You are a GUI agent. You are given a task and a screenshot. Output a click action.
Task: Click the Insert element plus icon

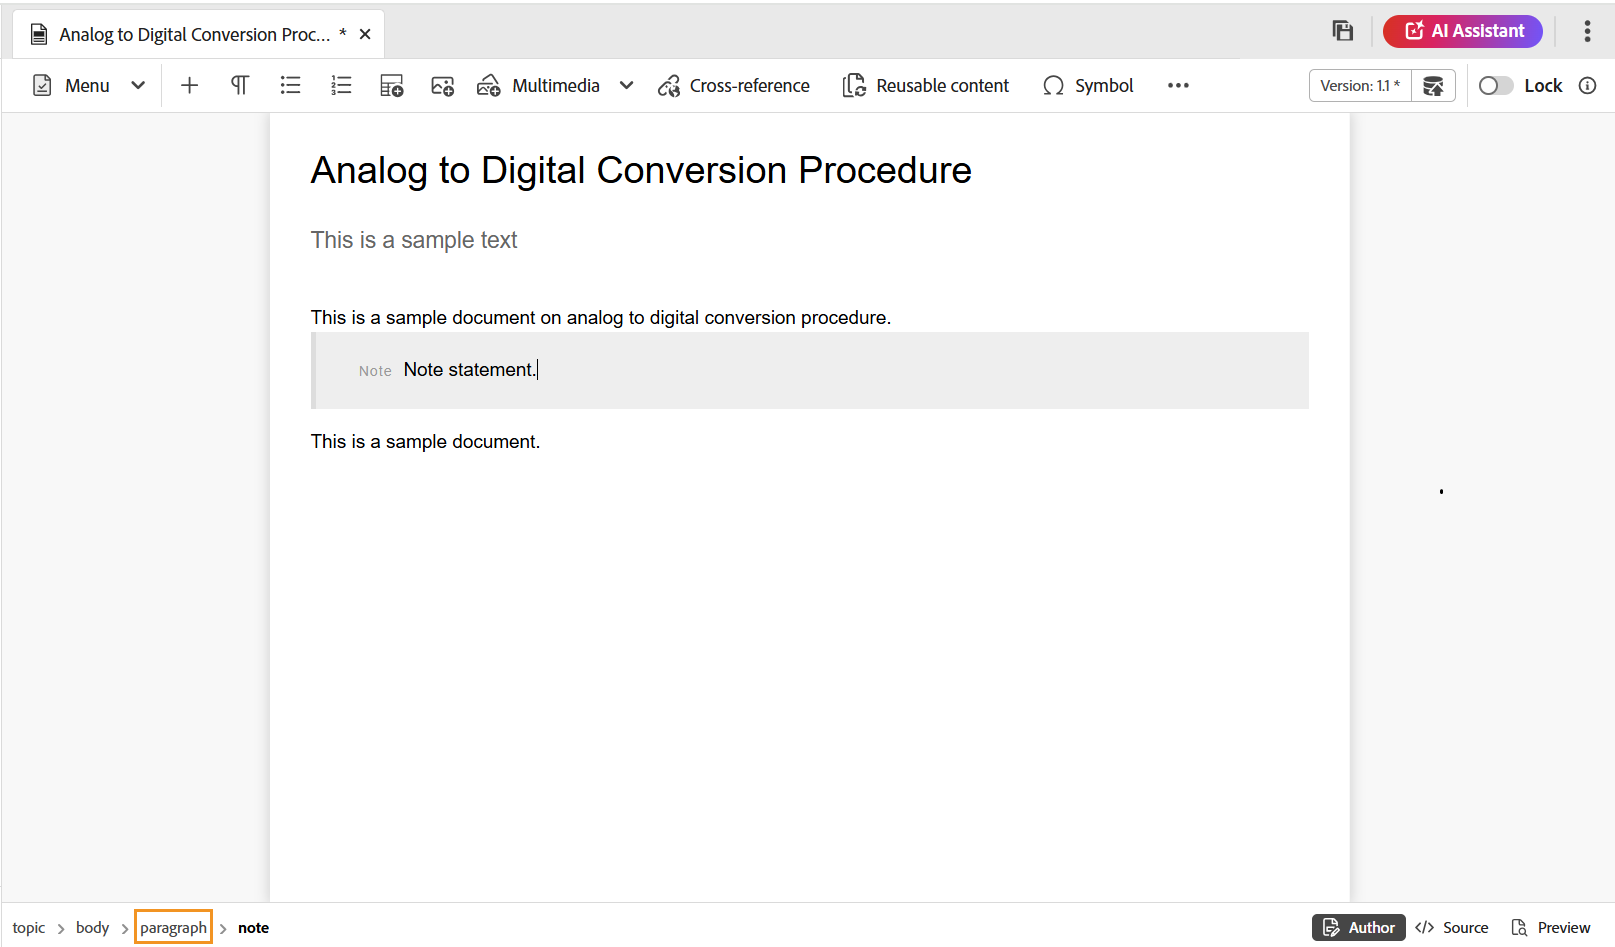click(x=189, y=86)
